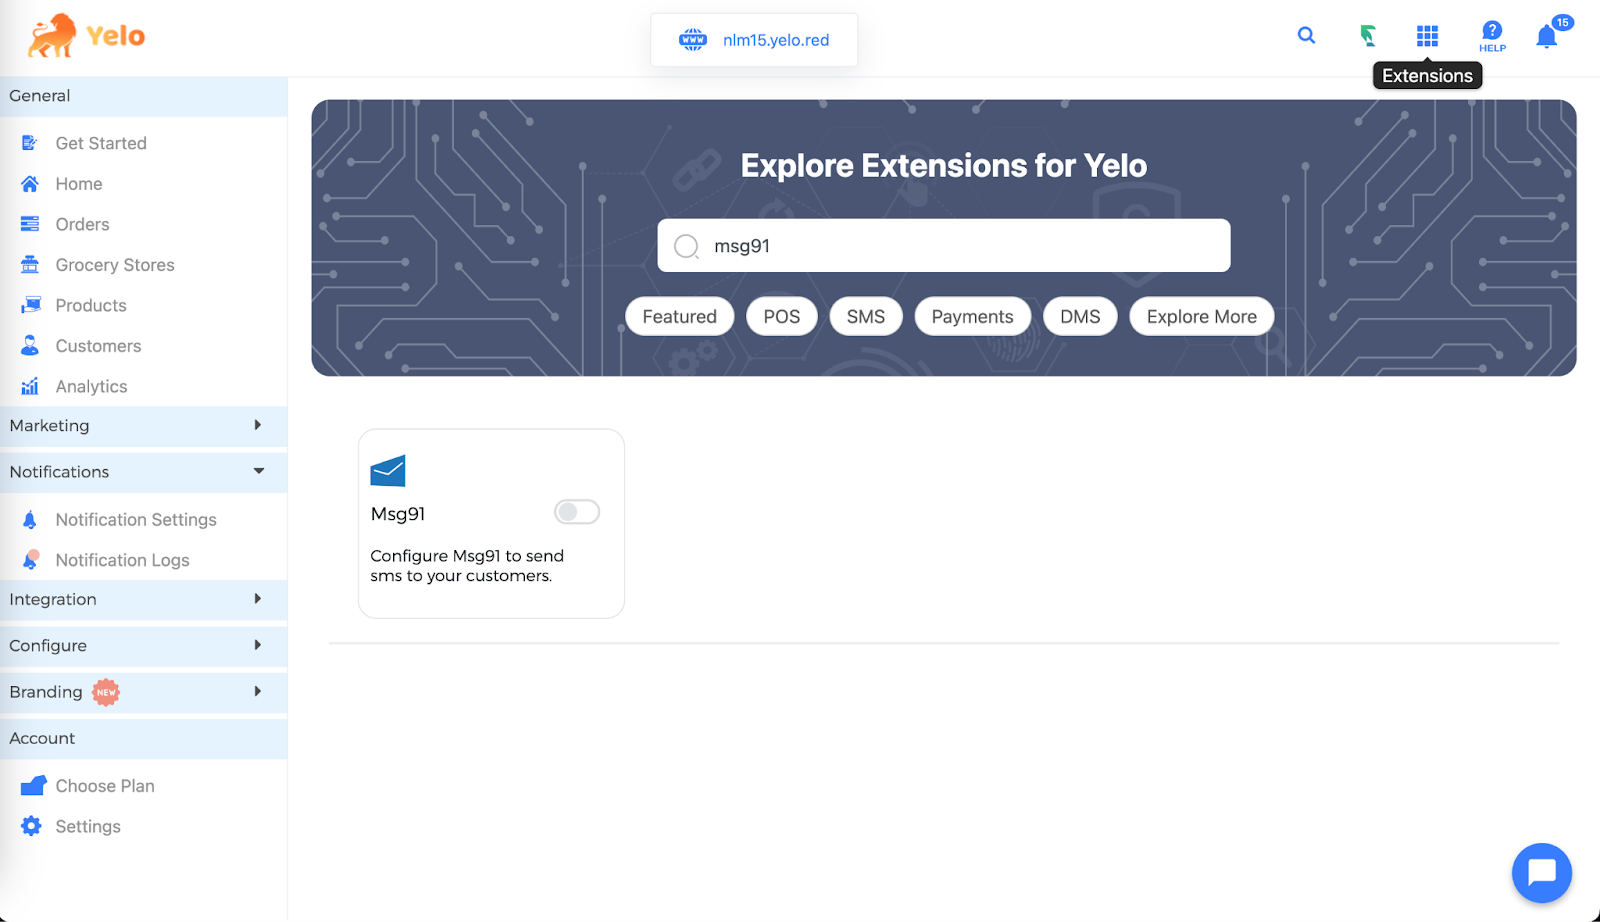Open the Help question mark icon
Image resolution: width=1600 pixels, height=922 pixels.
coord(1492,36)
